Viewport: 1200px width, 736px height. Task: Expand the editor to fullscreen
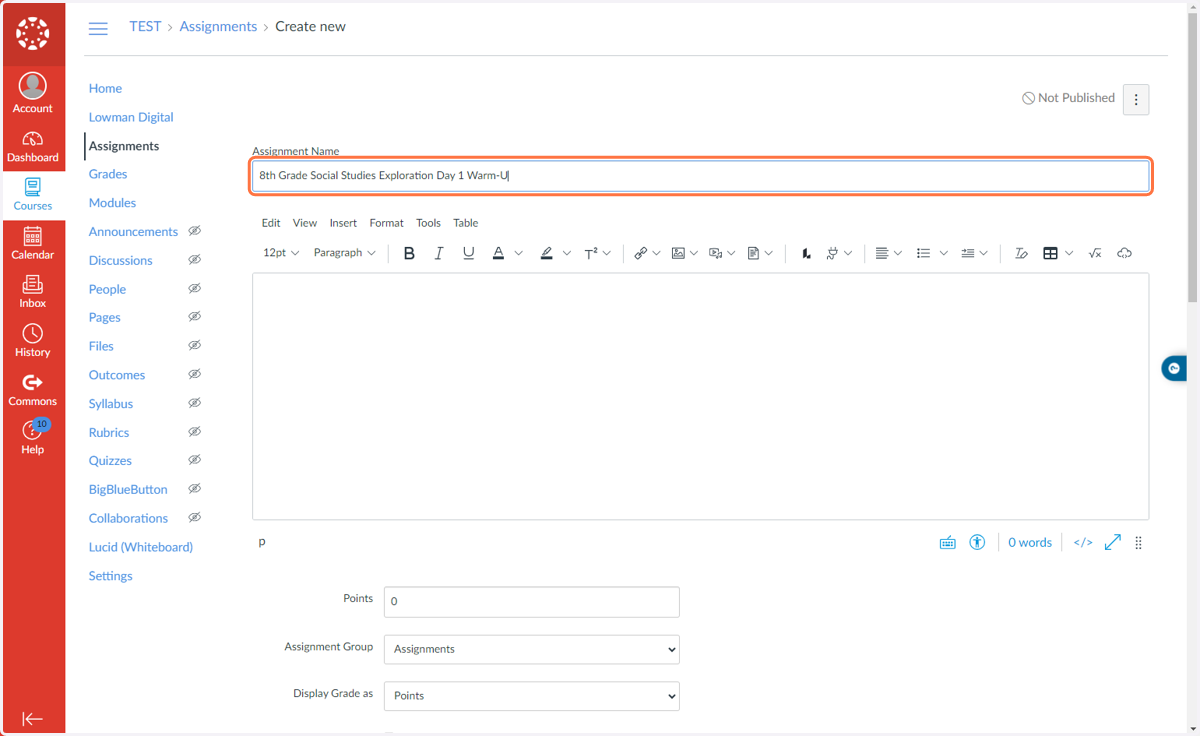click(1113, 542)
